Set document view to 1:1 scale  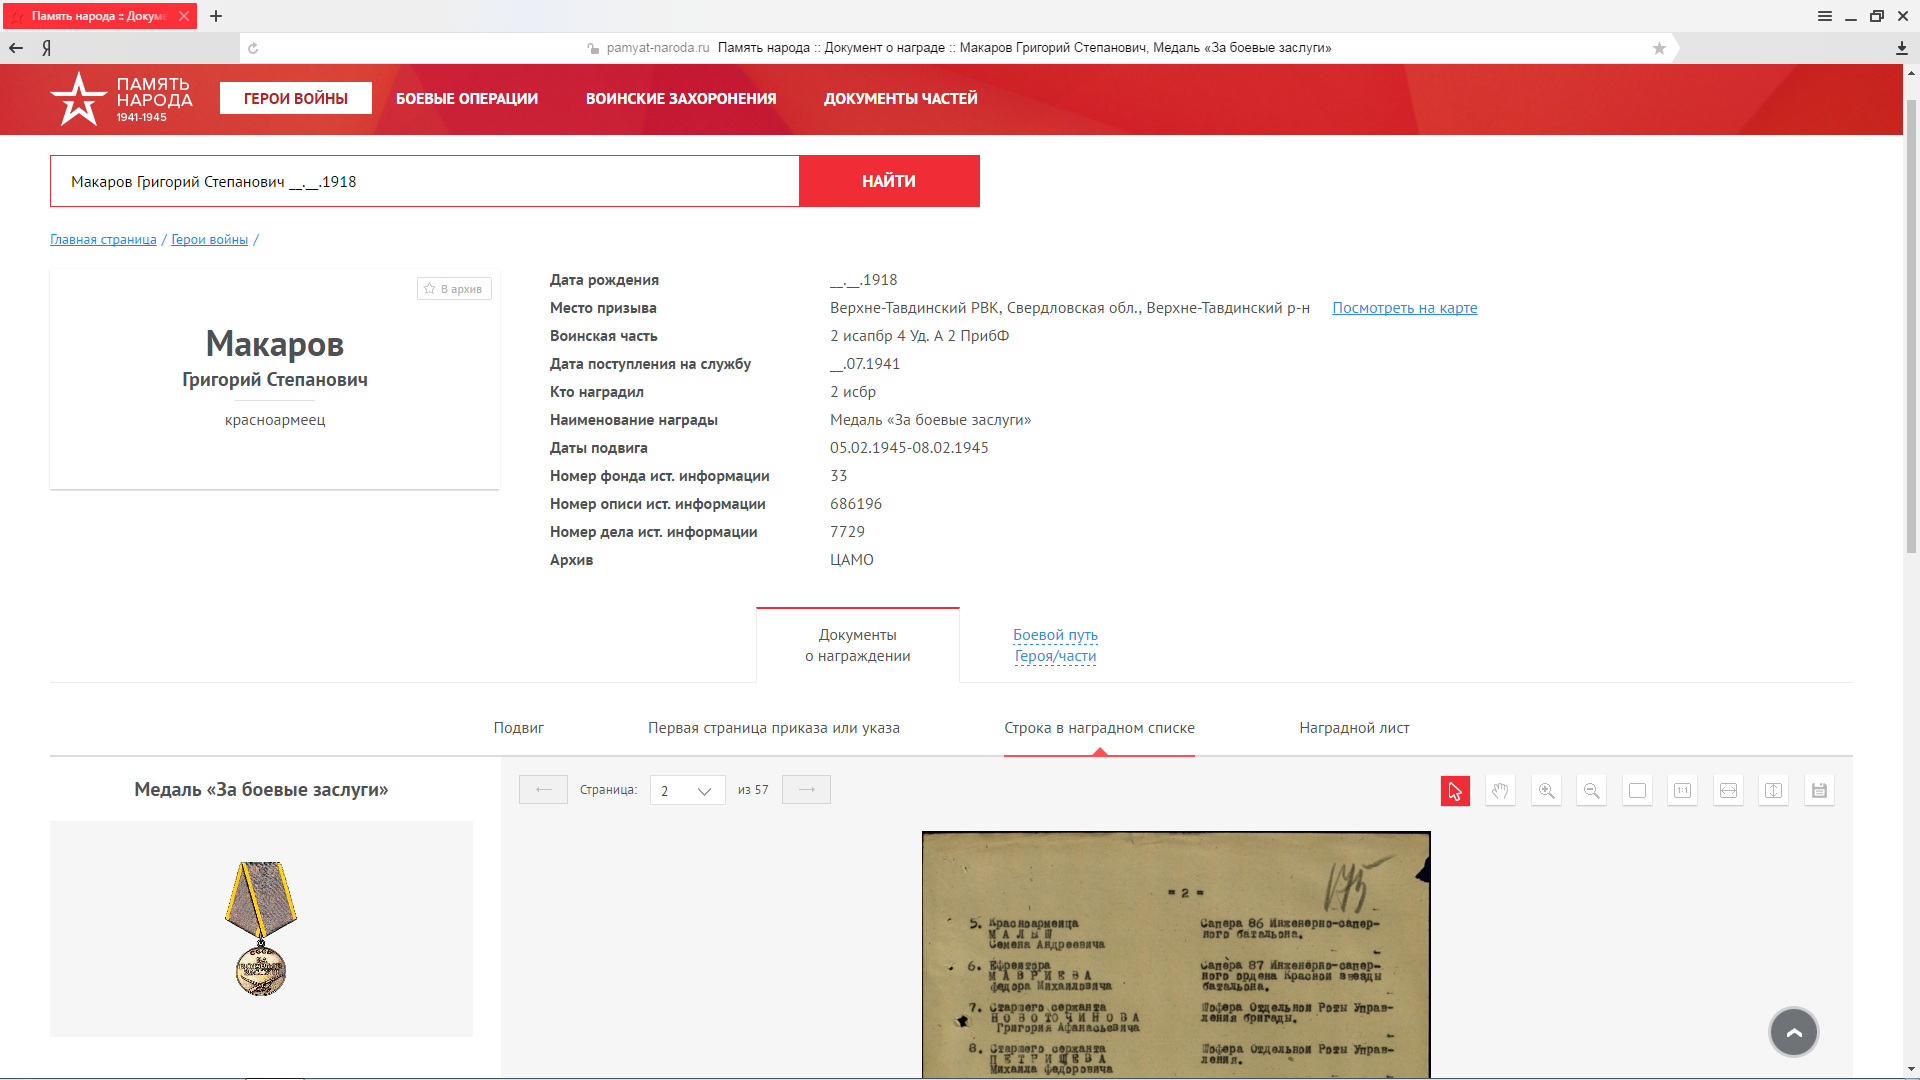(1682, 791)
